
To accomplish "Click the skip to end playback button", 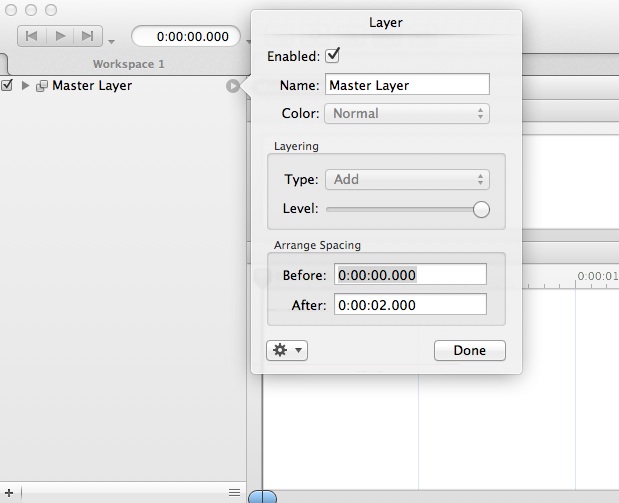I will pos(88,36).
